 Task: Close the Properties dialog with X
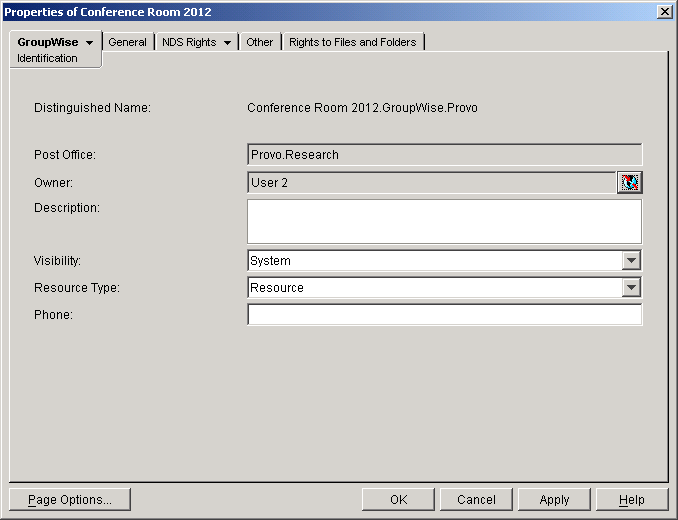[x=664, y=12]
